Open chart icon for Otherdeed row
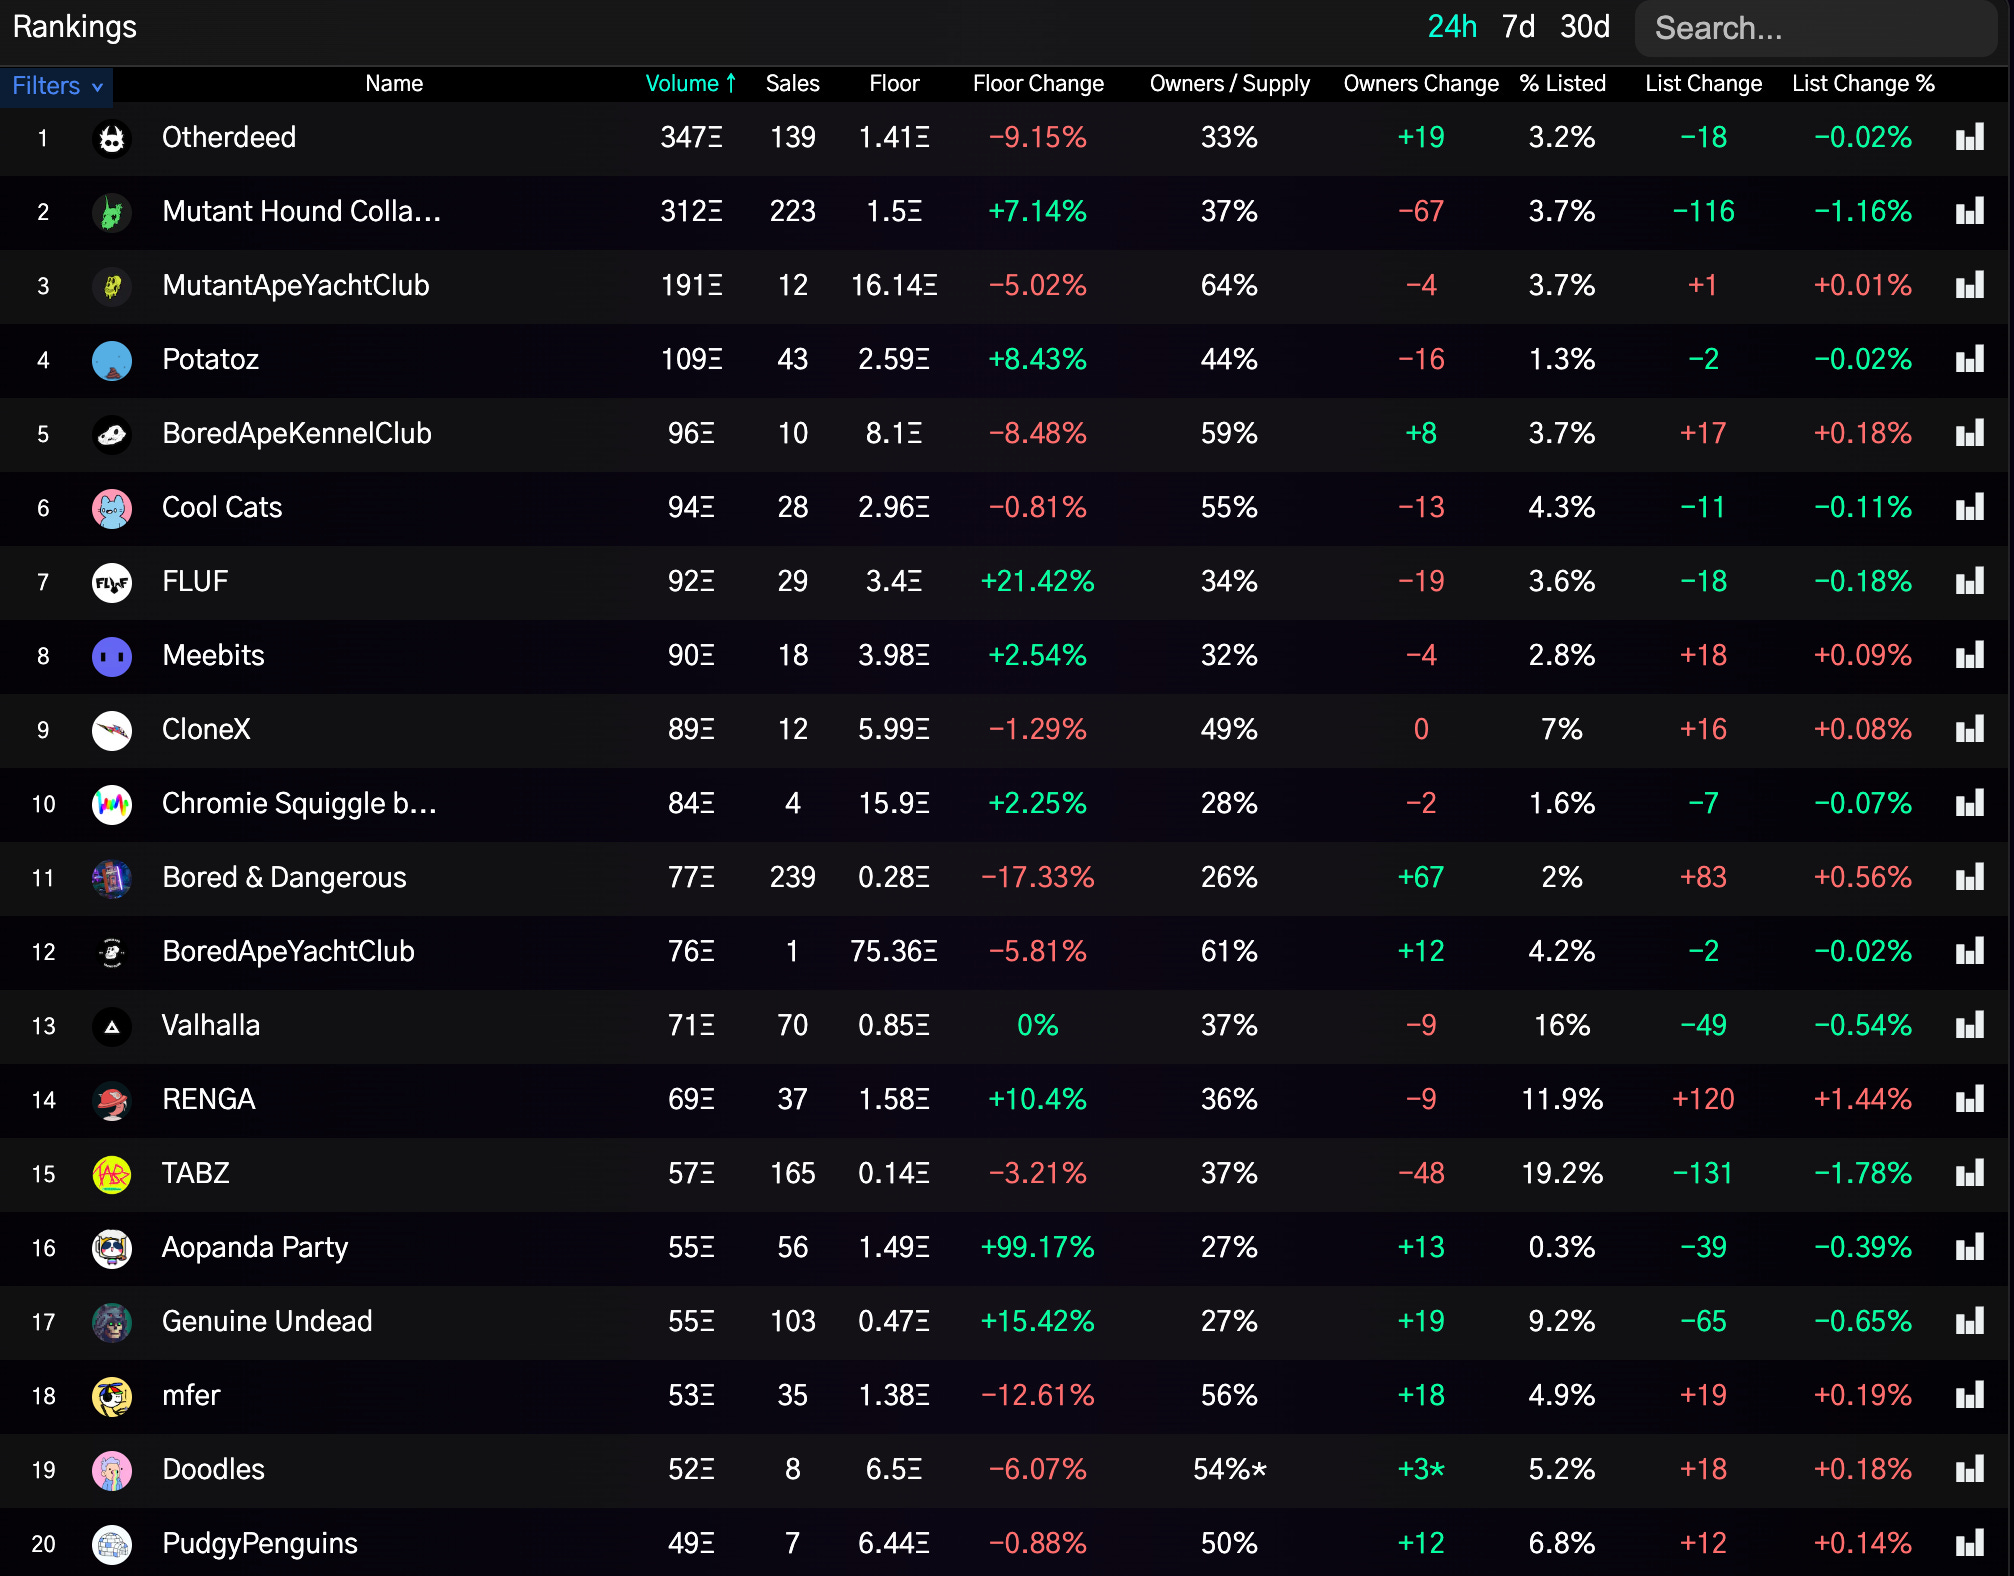 [1969, 138]
